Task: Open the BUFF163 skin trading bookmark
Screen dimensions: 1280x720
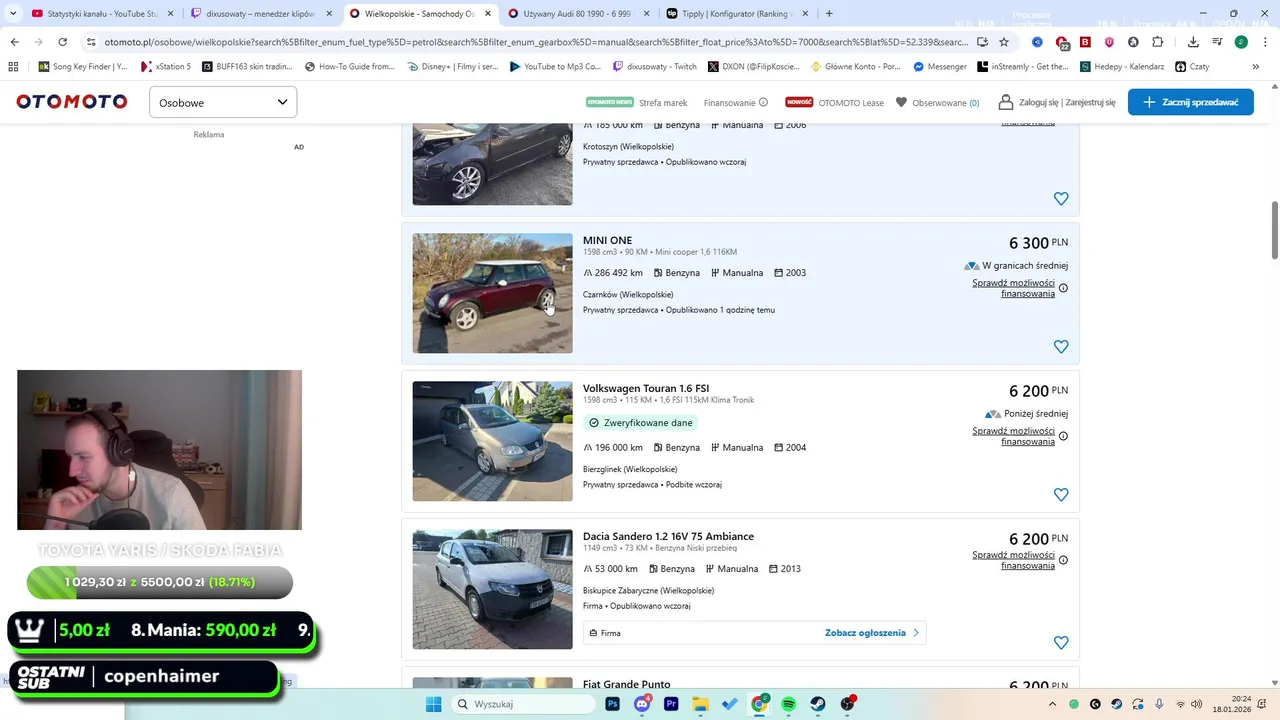Action: 247,66
